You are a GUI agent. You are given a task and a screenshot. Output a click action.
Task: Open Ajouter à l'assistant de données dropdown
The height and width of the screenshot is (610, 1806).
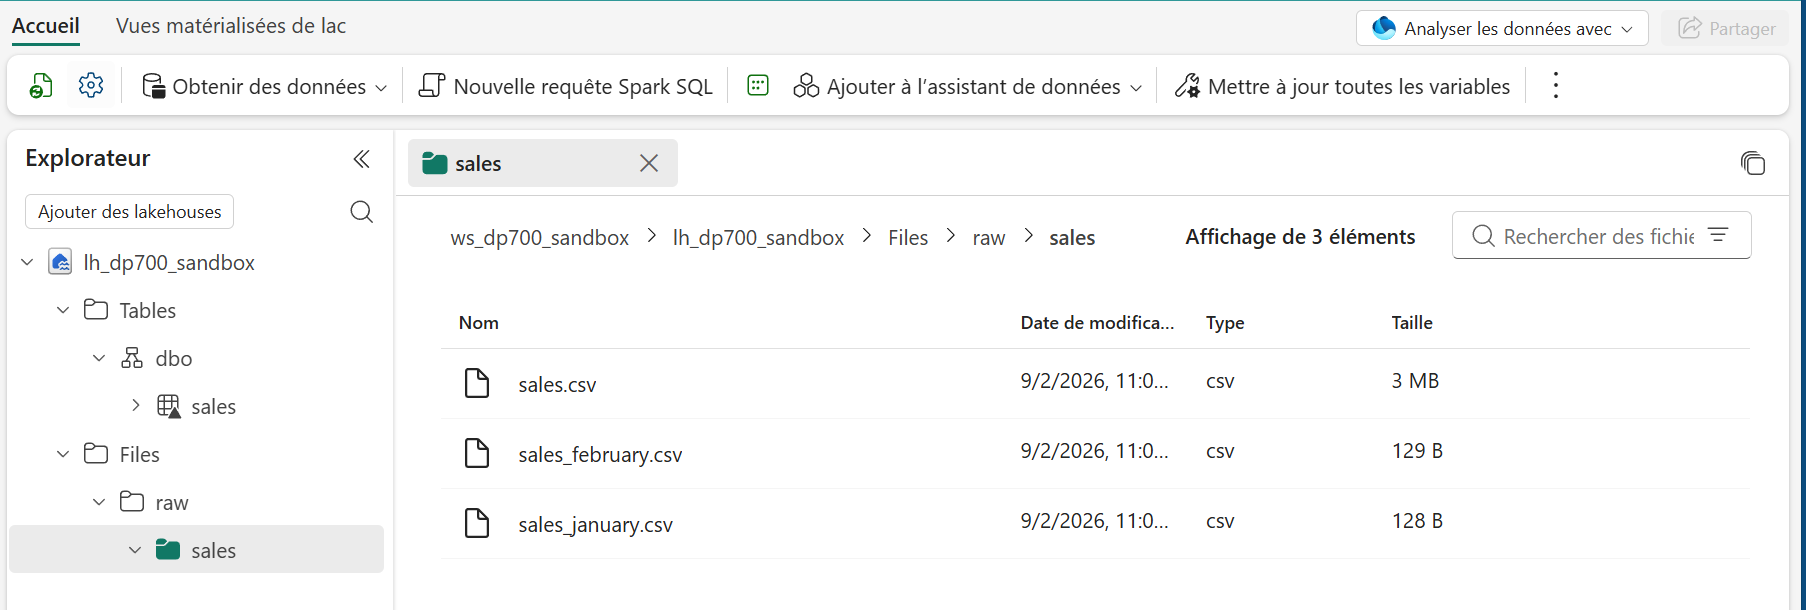pyautogui.click(x=1136, y=88)
